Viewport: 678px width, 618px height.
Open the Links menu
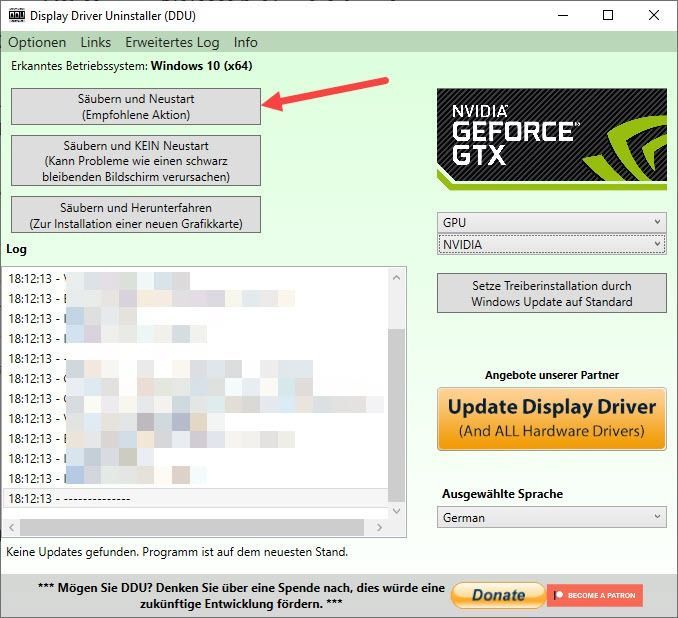click(96, 42)
